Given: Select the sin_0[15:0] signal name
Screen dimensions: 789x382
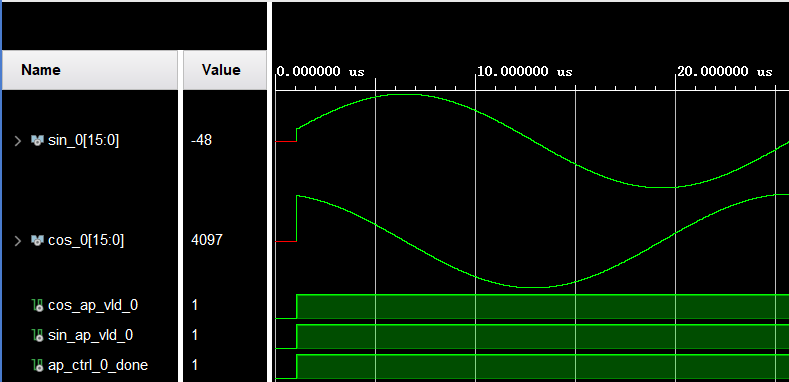Looking at the screenshot, I should [83, 141].
